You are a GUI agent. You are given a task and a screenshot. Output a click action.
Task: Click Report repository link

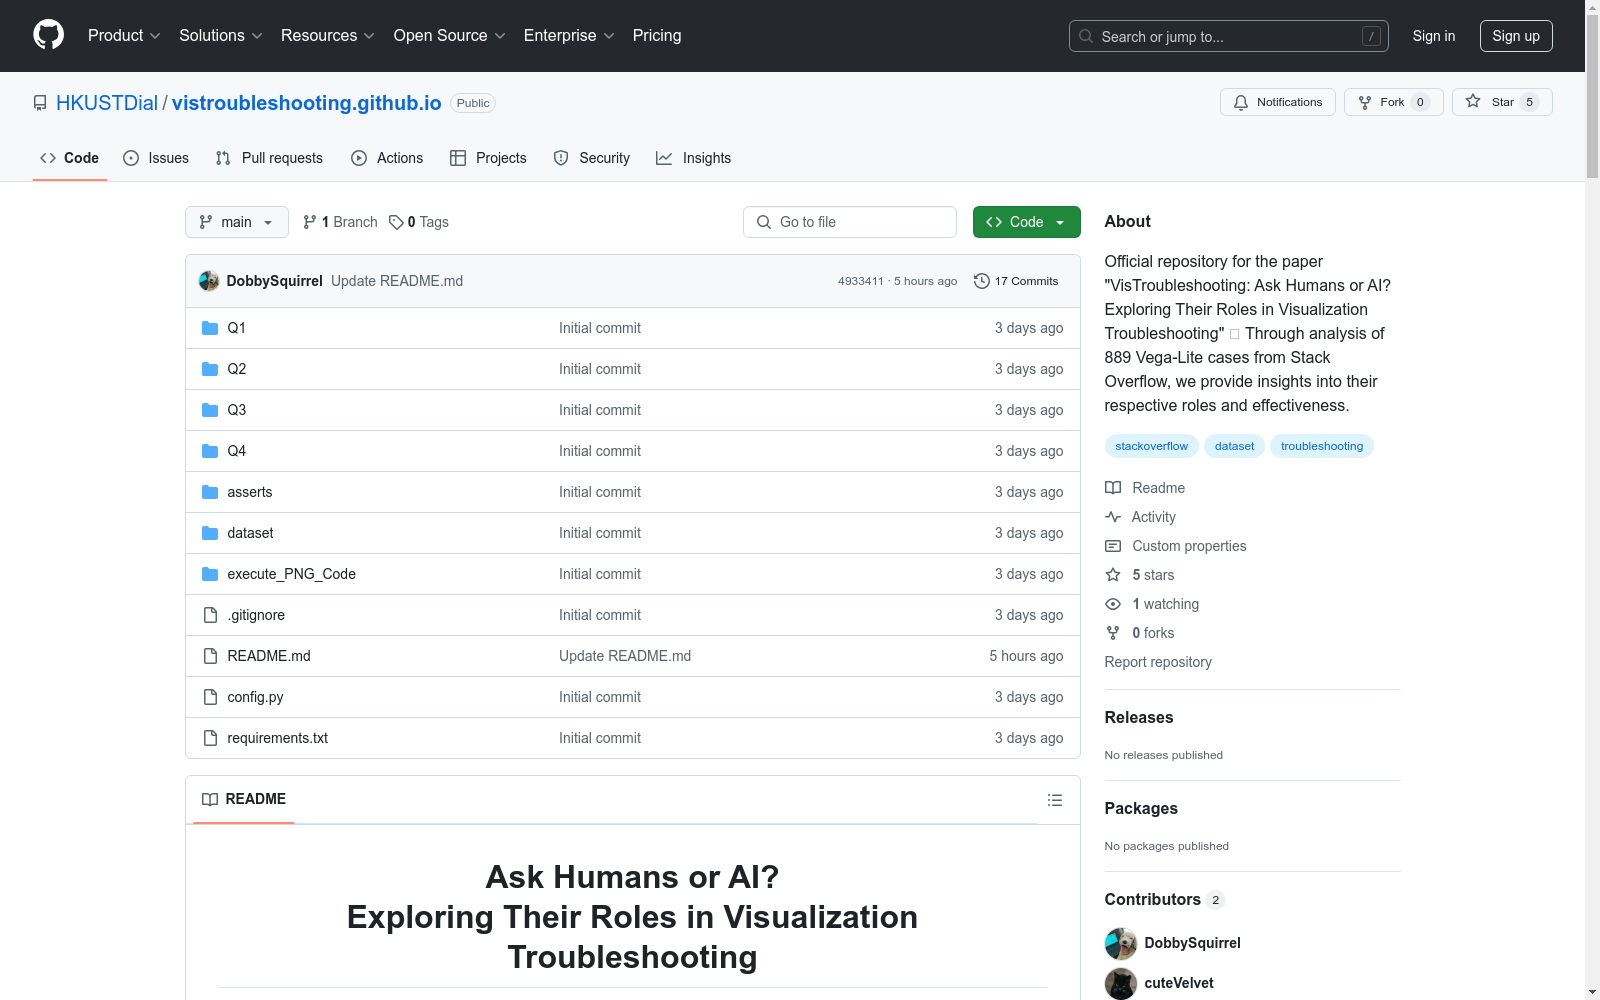coord(1158,662)
